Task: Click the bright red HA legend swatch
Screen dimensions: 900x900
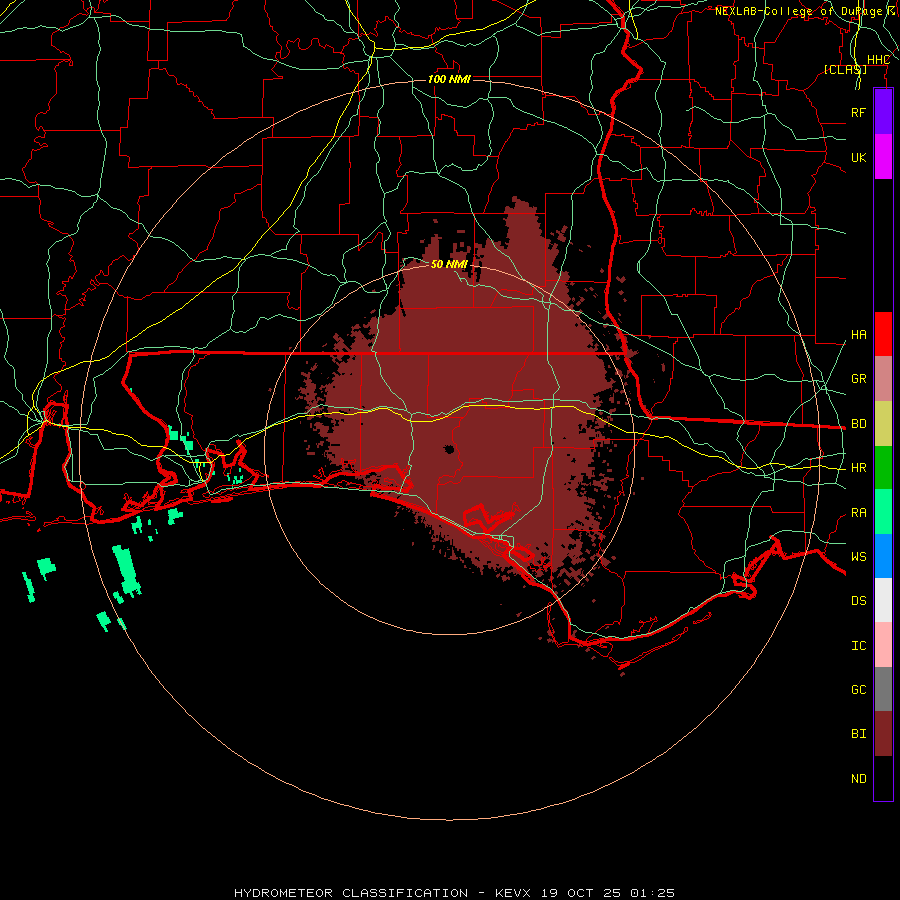Action: coord(883,334)
